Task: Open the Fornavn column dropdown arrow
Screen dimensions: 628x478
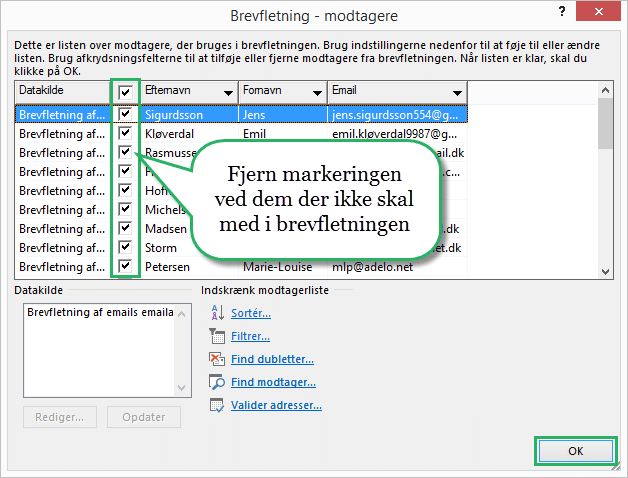Action: click(x=317, y=93)
